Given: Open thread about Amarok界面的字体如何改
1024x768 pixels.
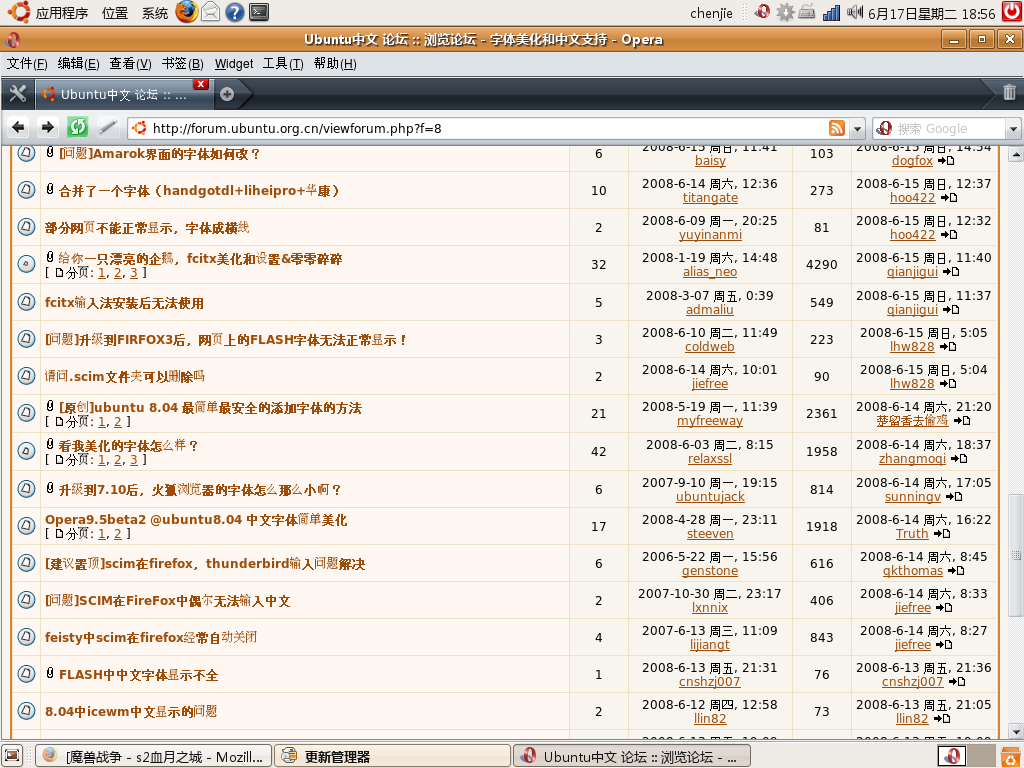Looking at the screenshot, I should (159, 154).
